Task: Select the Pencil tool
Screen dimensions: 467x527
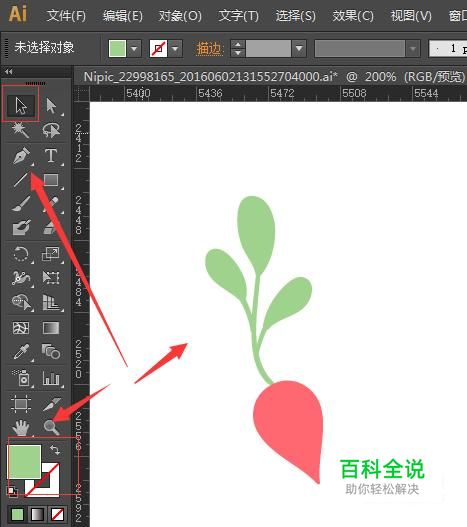Action: coord(51,204)
